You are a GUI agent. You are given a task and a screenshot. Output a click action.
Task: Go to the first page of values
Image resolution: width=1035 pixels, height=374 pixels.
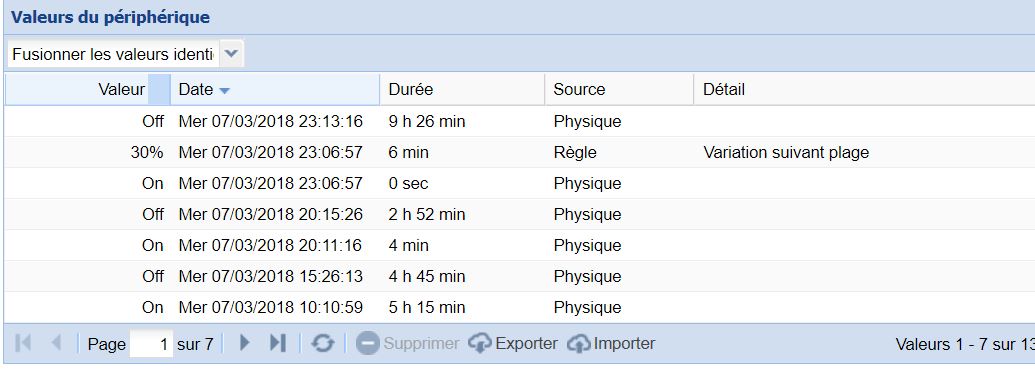pos(23,343)
